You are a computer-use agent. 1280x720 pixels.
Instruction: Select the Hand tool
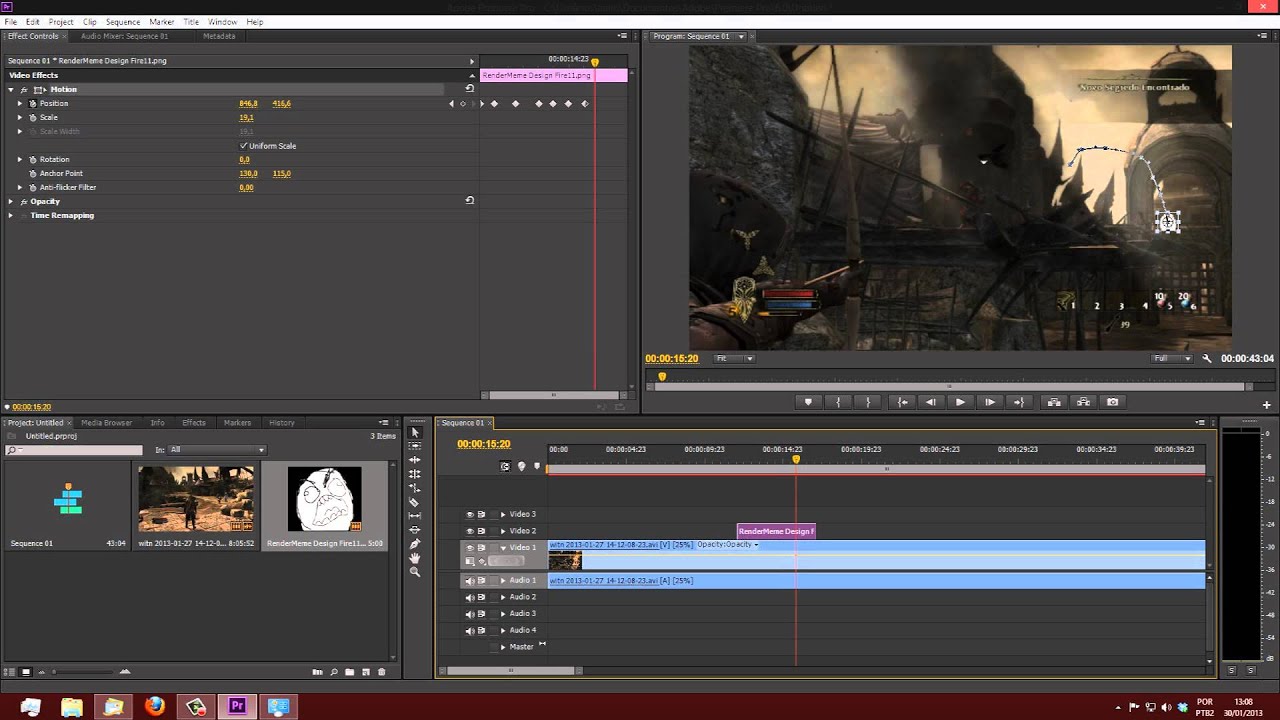point(415,558)
